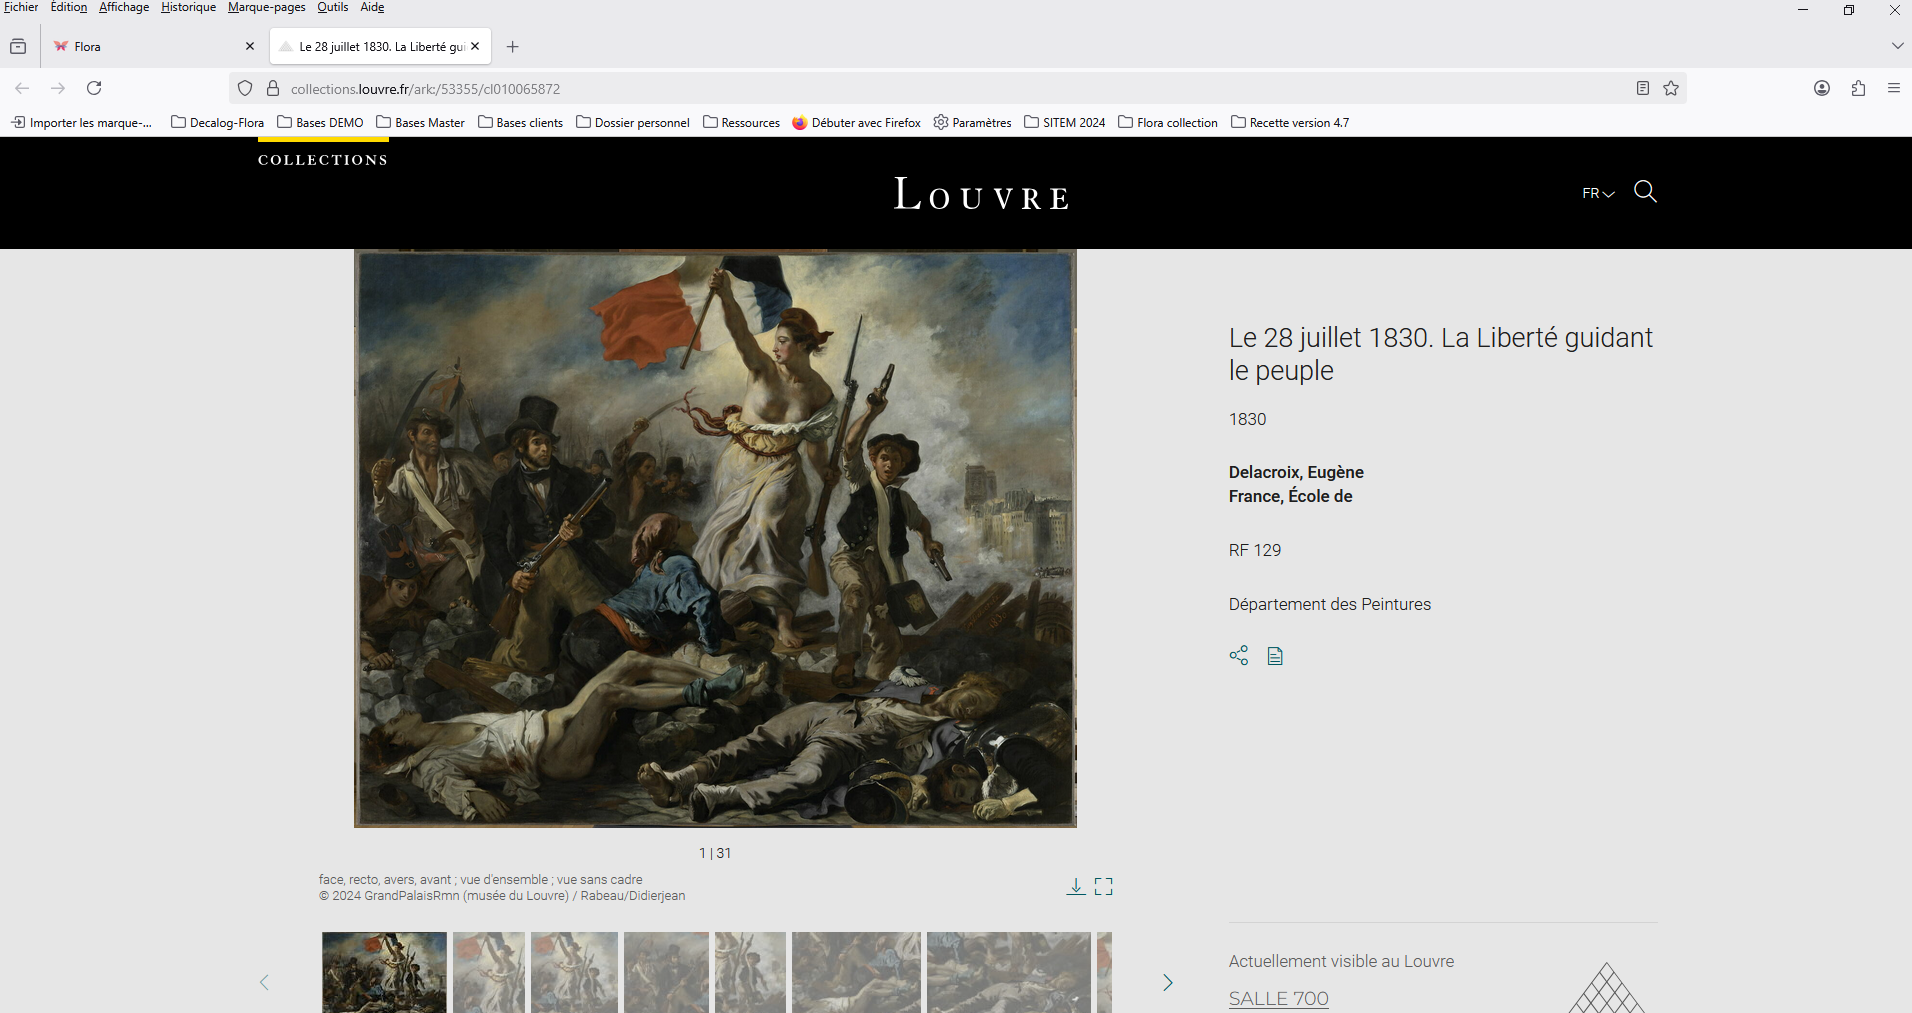Open the list all tabs chevron
The height and width of the screenshot is (1013, 1912).
[1897, 46]
